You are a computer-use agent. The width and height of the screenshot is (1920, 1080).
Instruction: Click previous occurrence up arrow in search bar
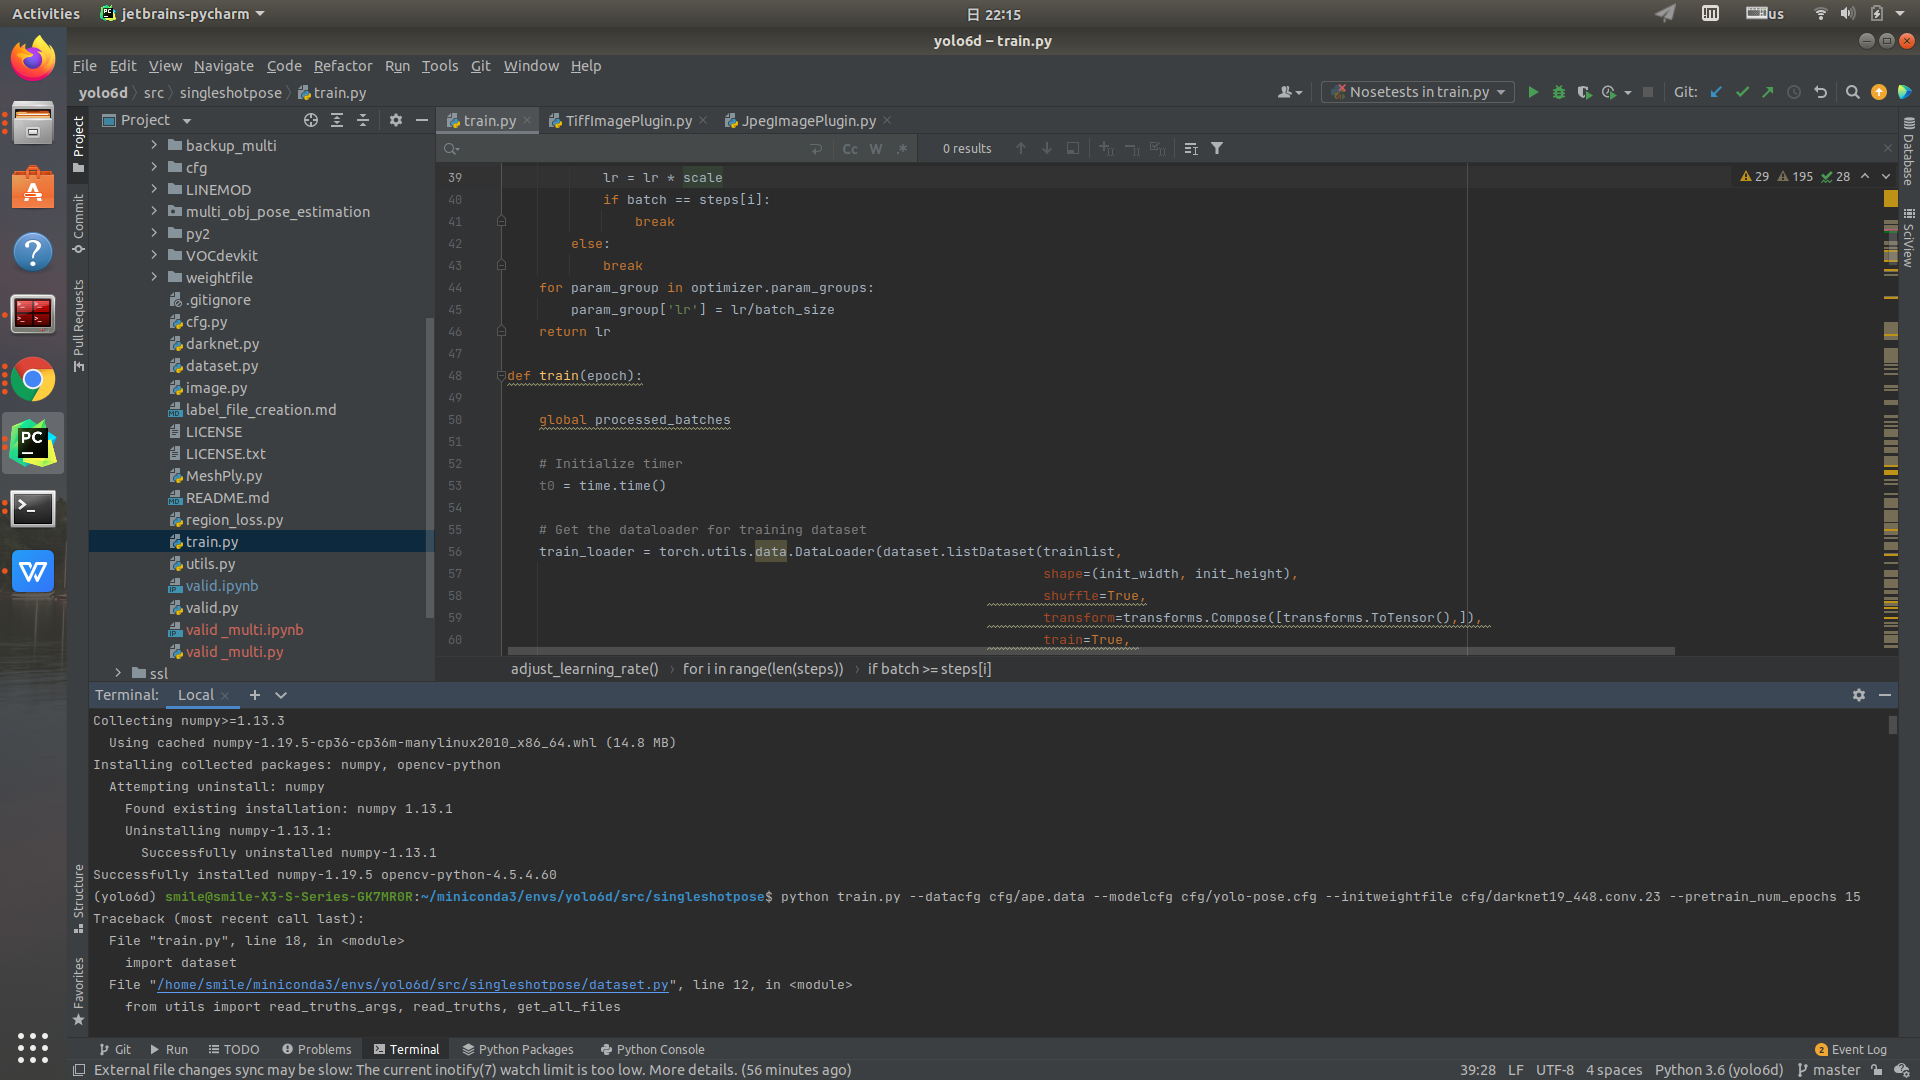[x=1021, y=148]
